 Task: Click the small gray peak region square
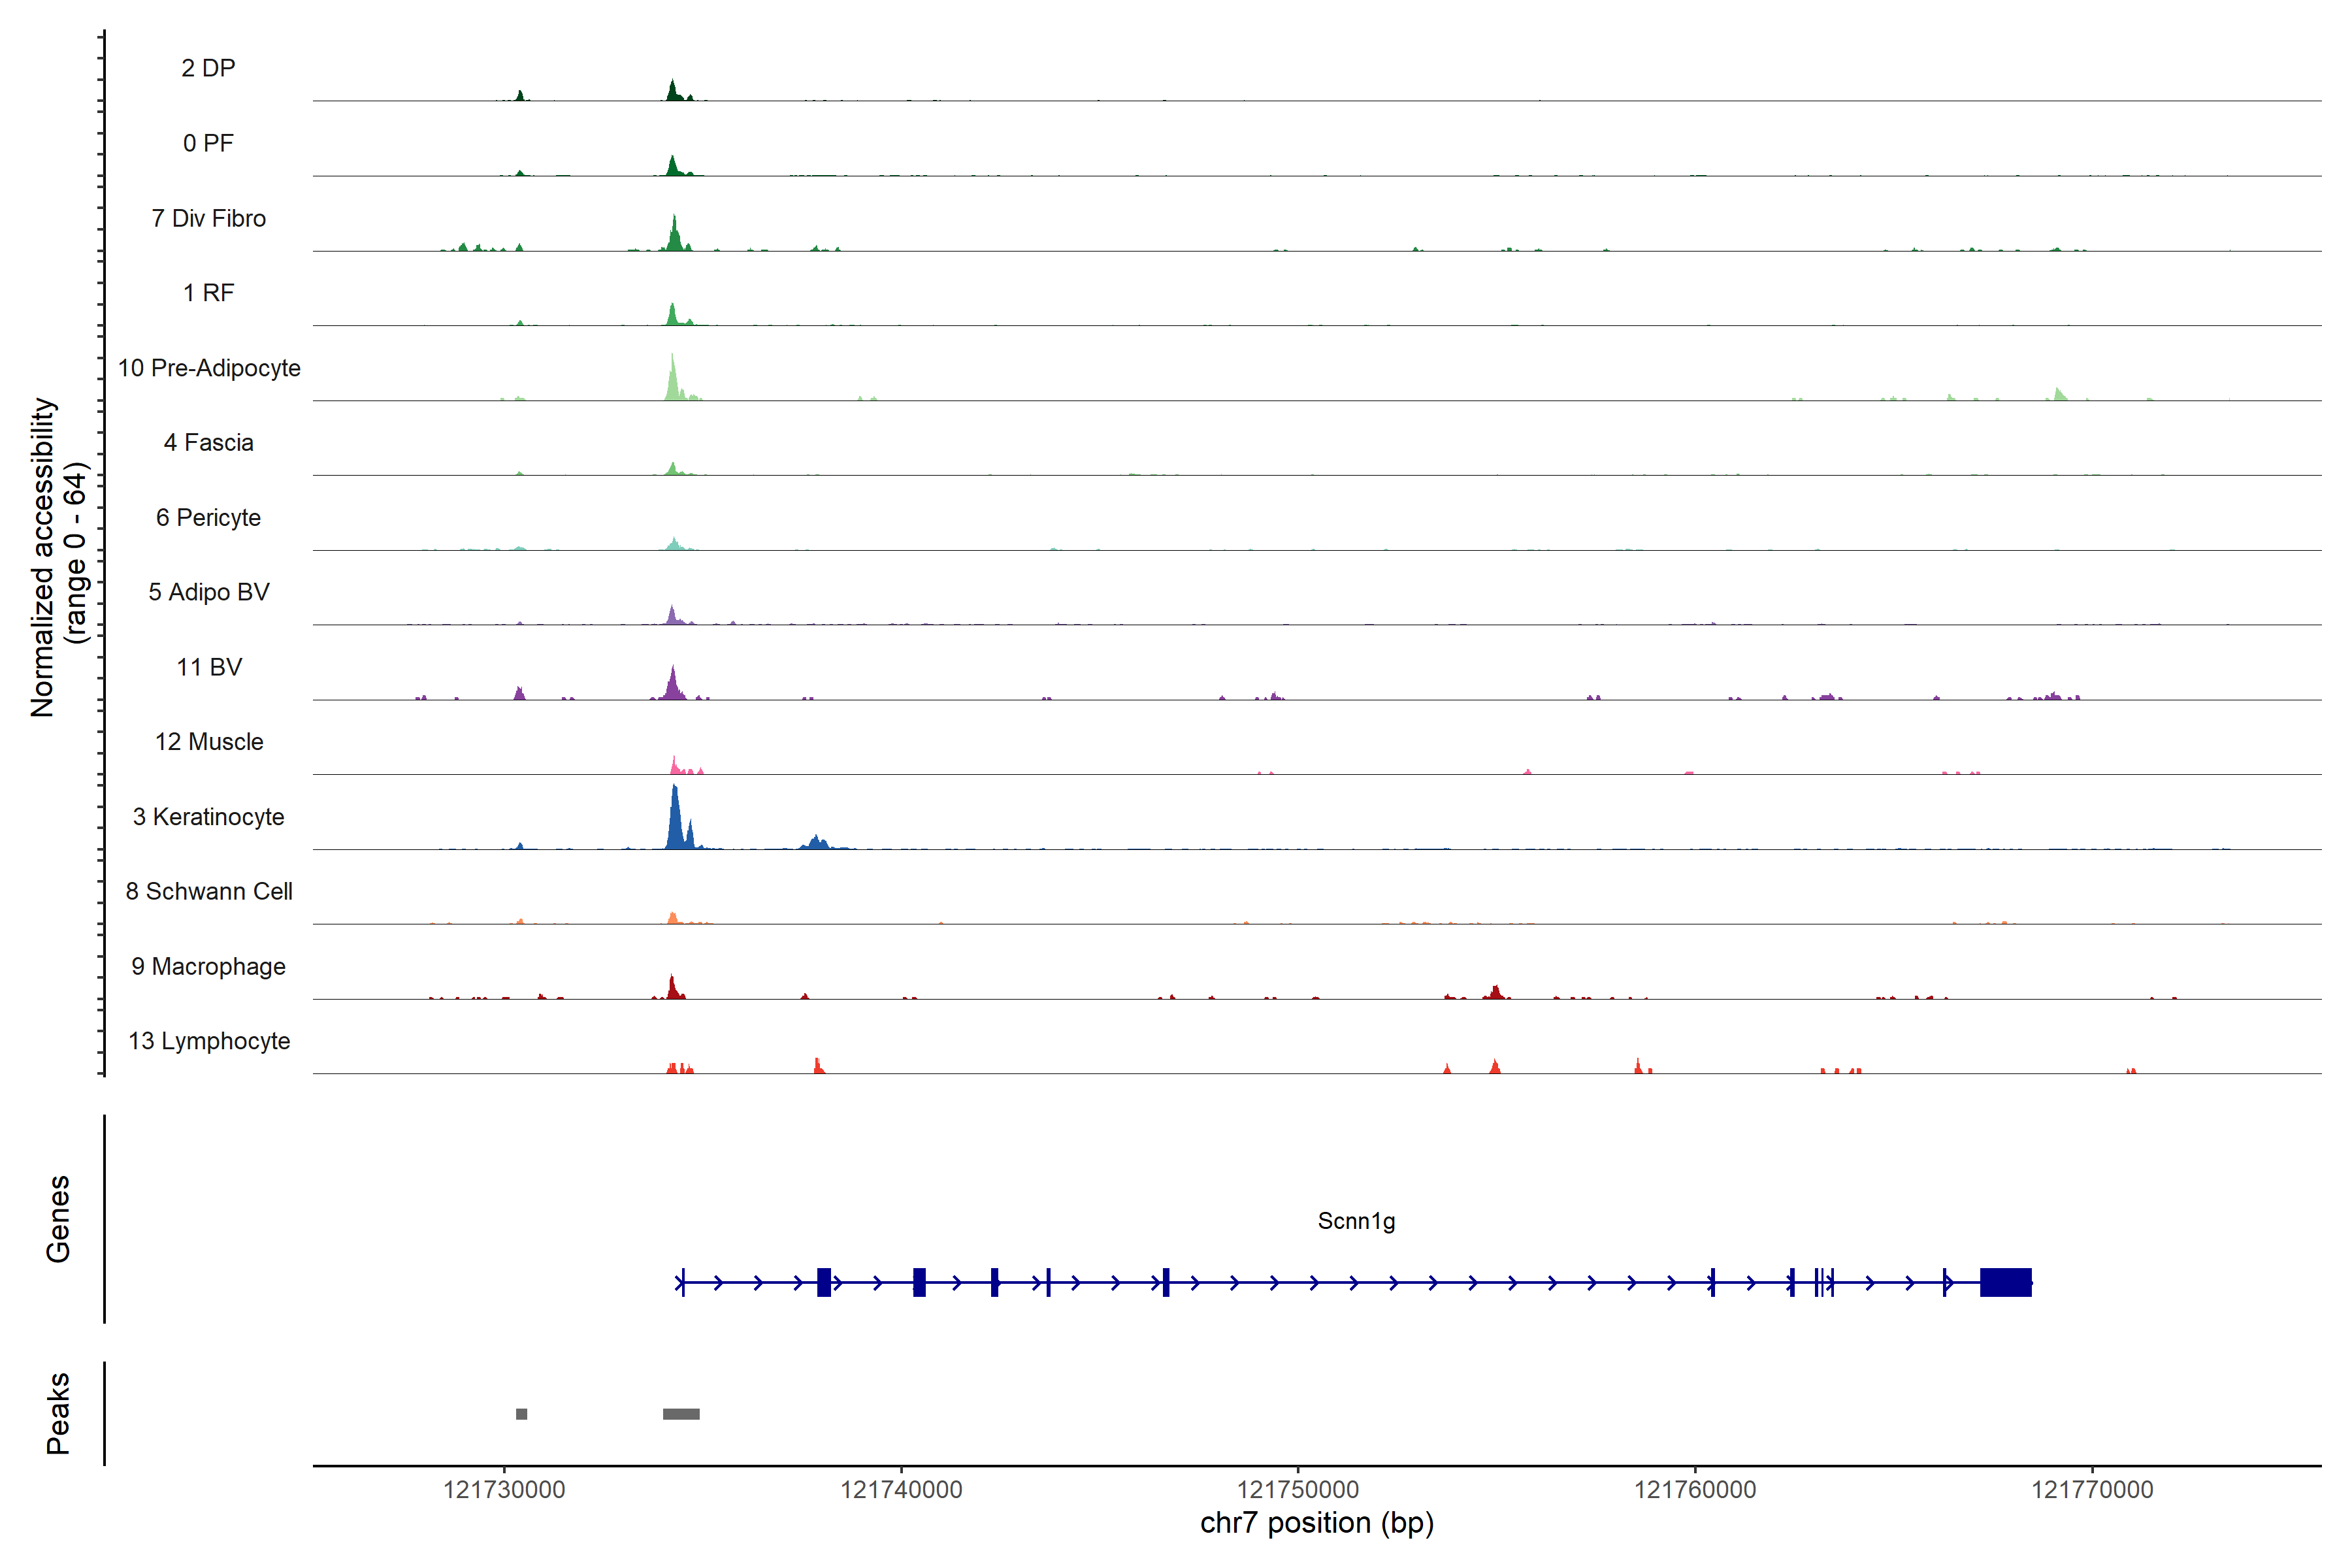point(521,1414)
